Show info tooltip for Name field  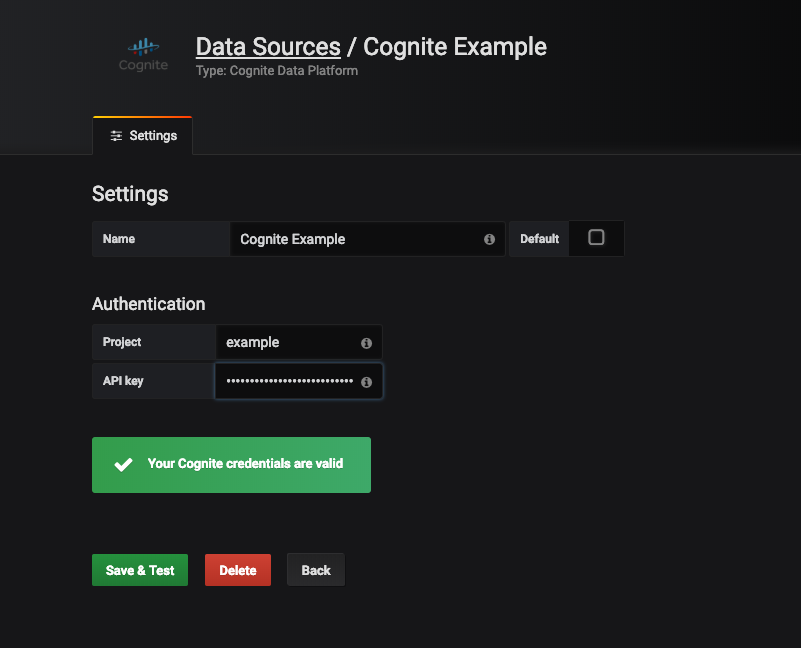489,239
